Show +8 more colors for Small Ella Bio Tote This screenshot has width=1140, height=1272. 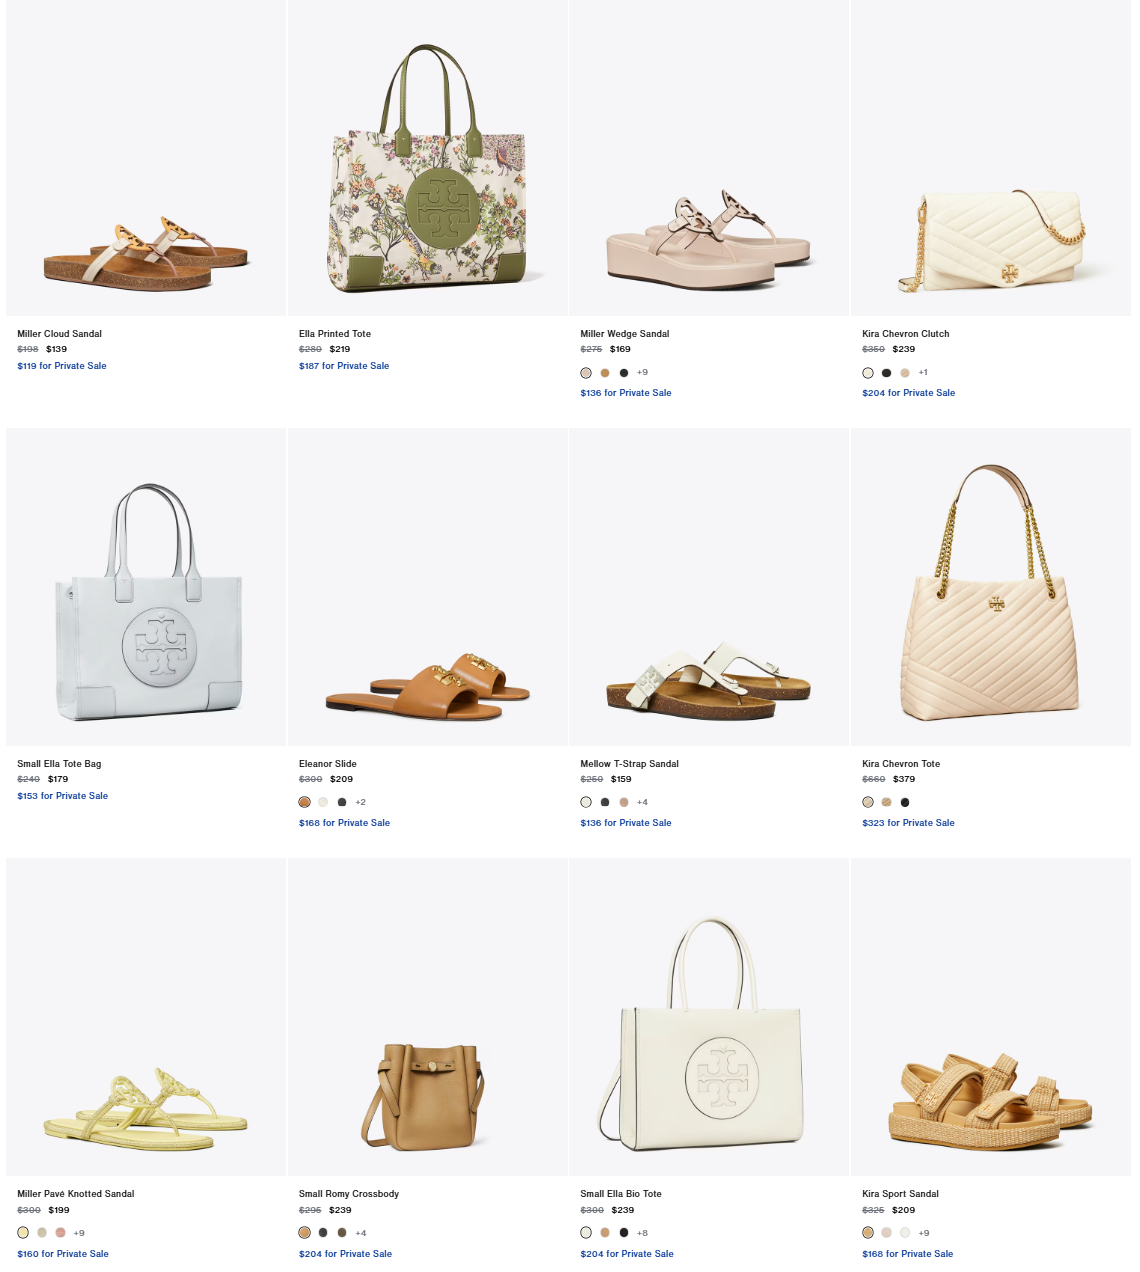(x=642, y=1233)
